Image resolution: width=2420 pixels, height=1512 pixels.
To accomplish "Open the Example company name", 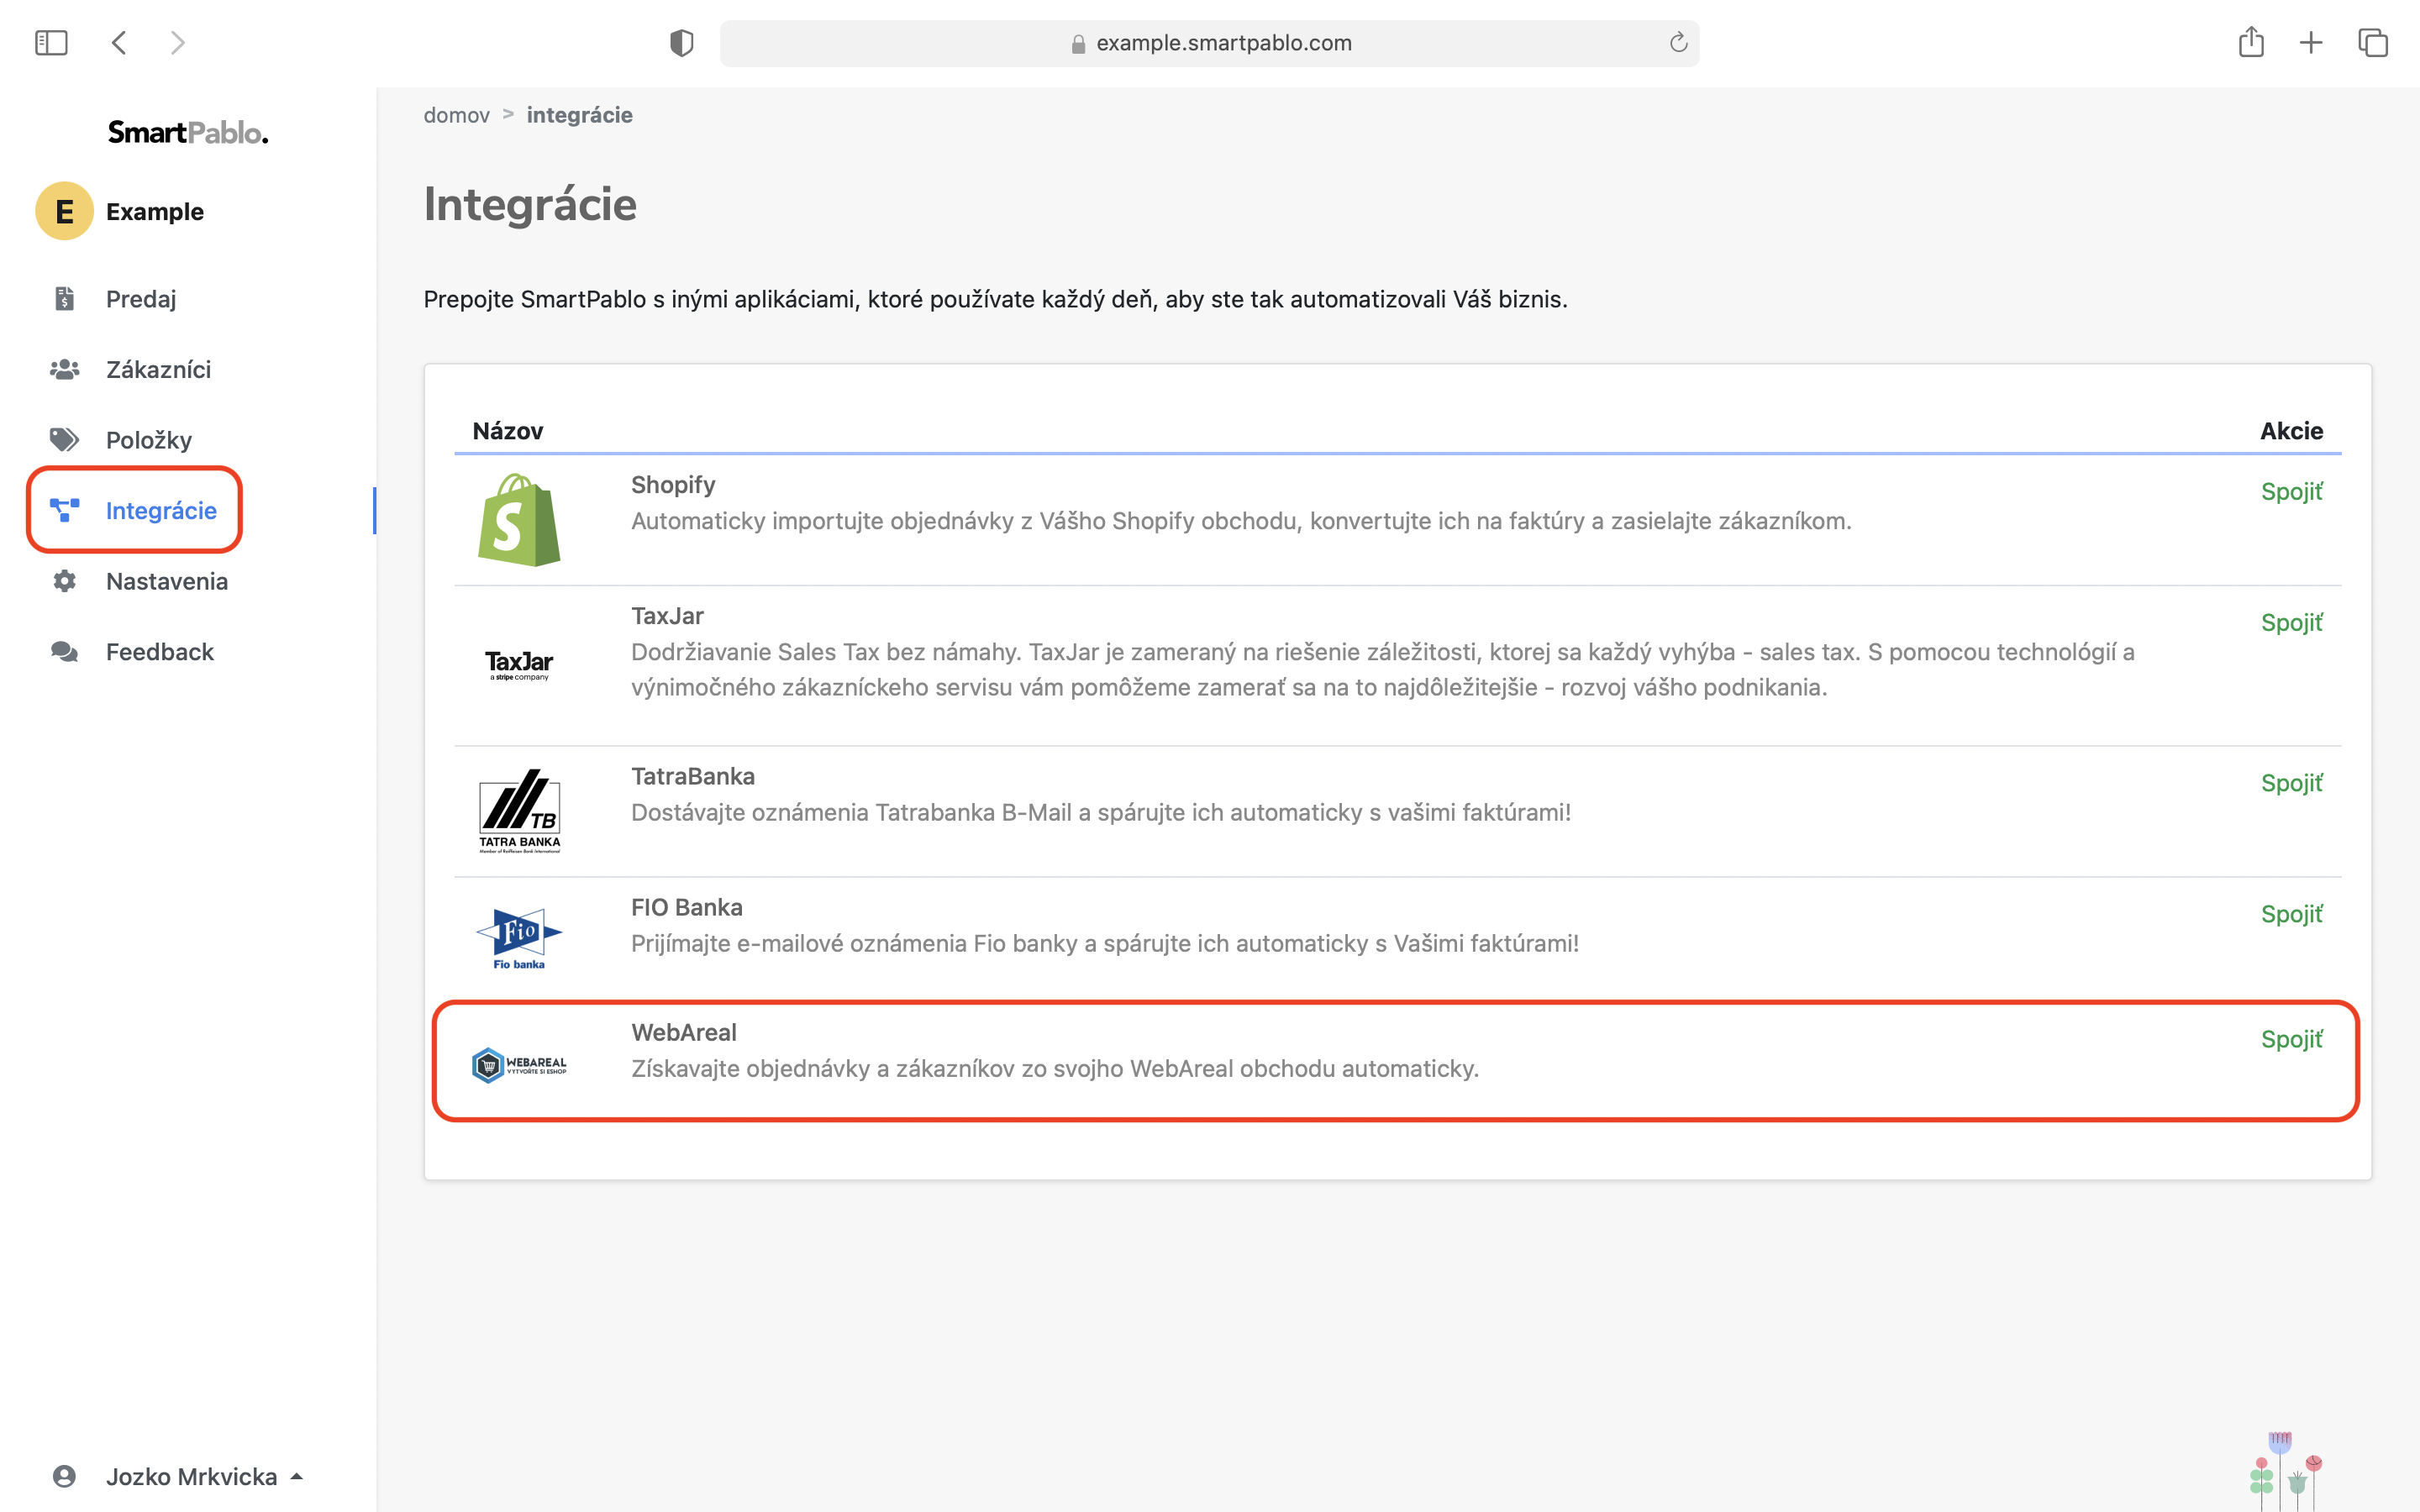I will [x=155, y=212].
